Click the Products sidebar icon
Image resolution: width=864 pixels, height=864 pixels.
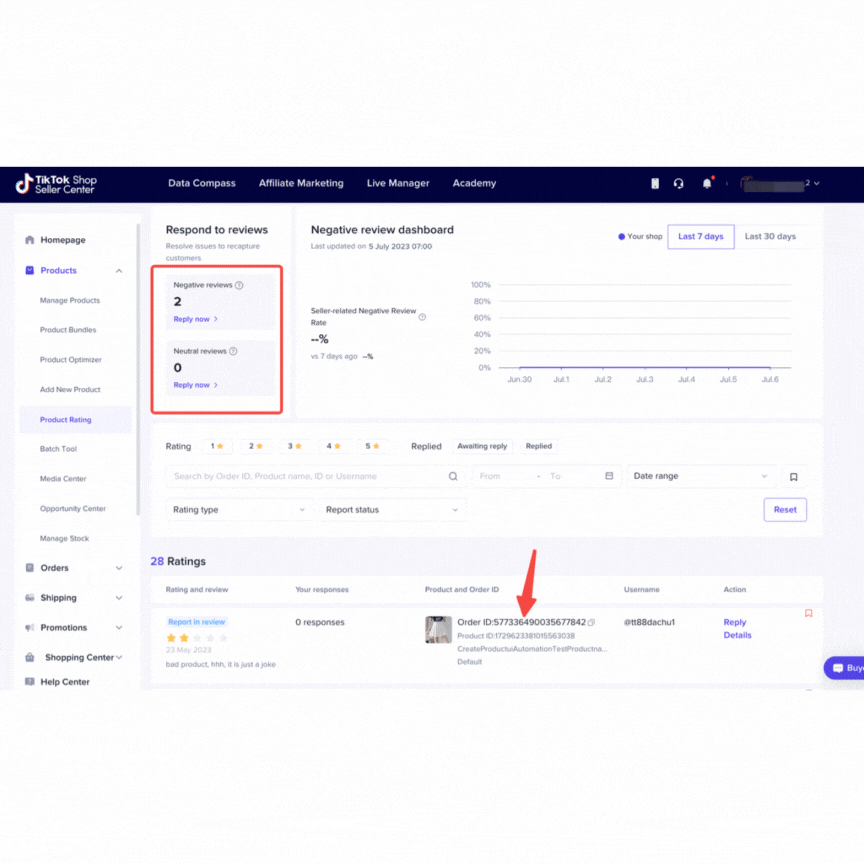[30, 270]
